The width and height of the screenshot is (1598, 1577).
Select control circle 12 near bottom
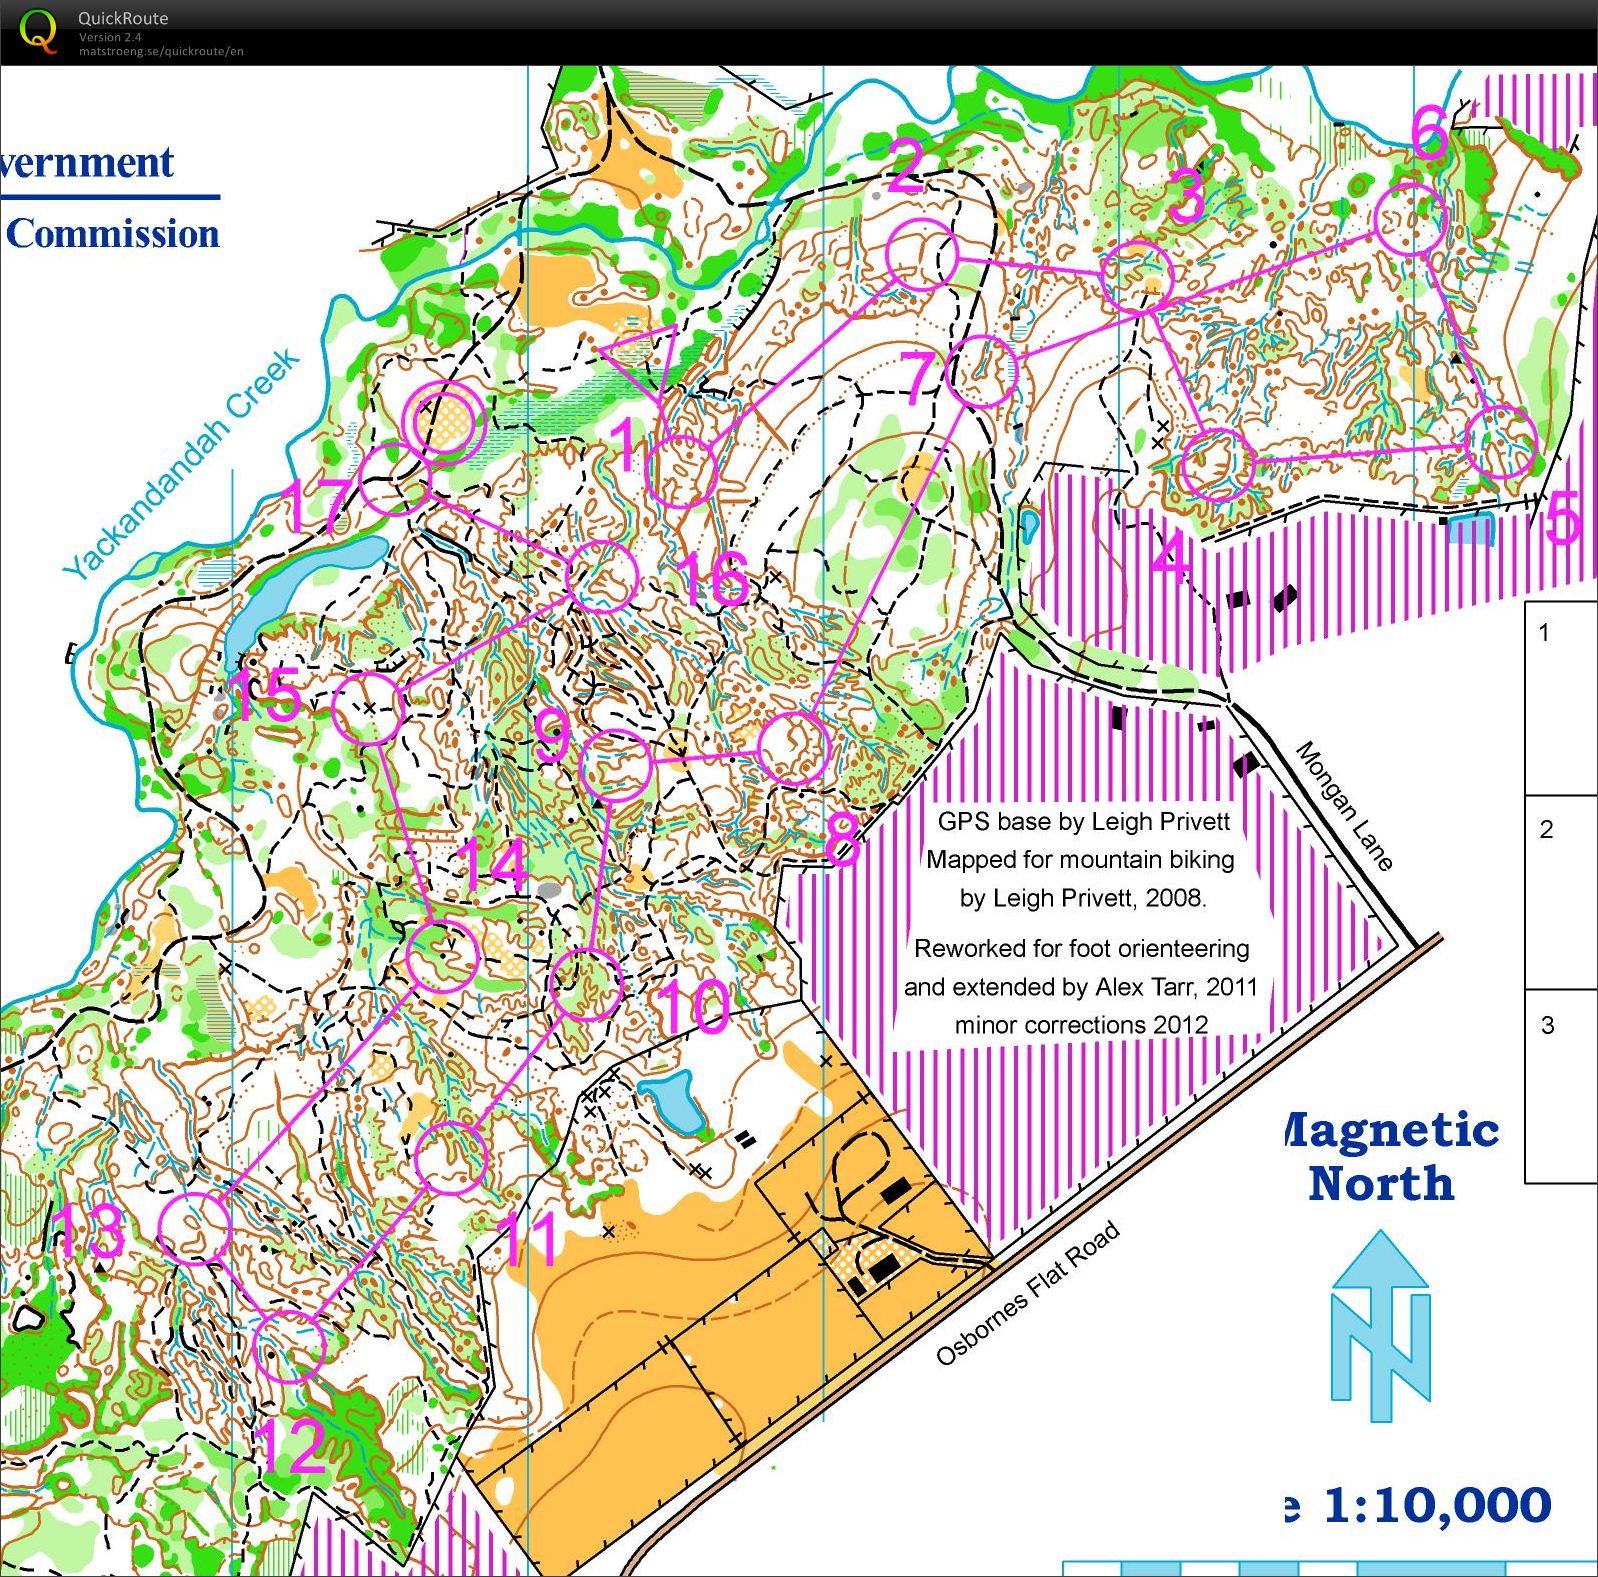point(290,1347)
